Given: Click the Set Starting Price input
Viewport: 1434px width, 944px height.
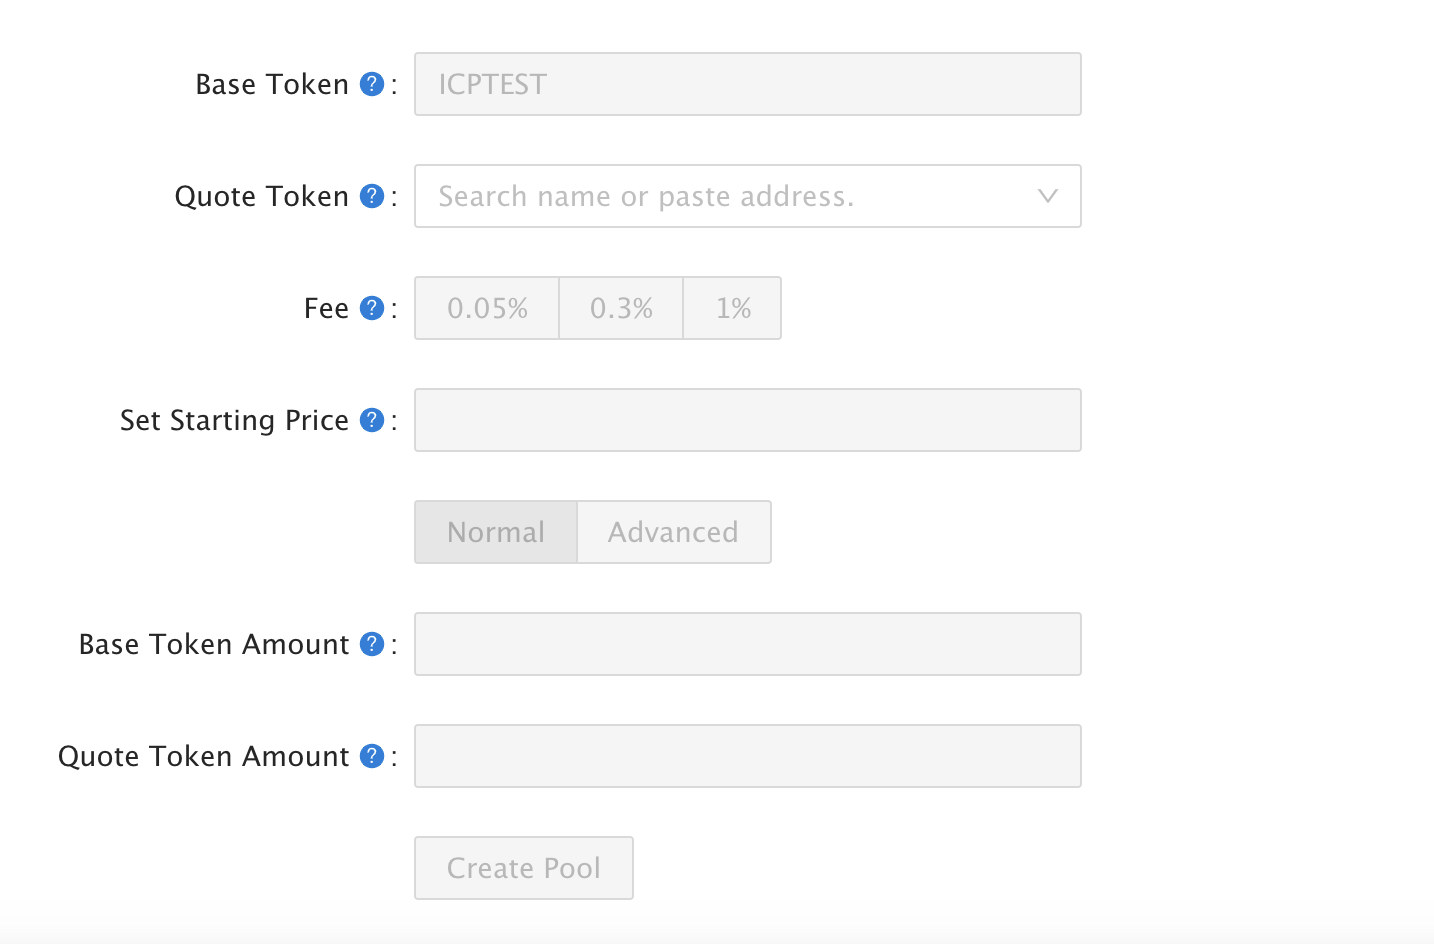Looking at the screenshot, I should 747,420.
